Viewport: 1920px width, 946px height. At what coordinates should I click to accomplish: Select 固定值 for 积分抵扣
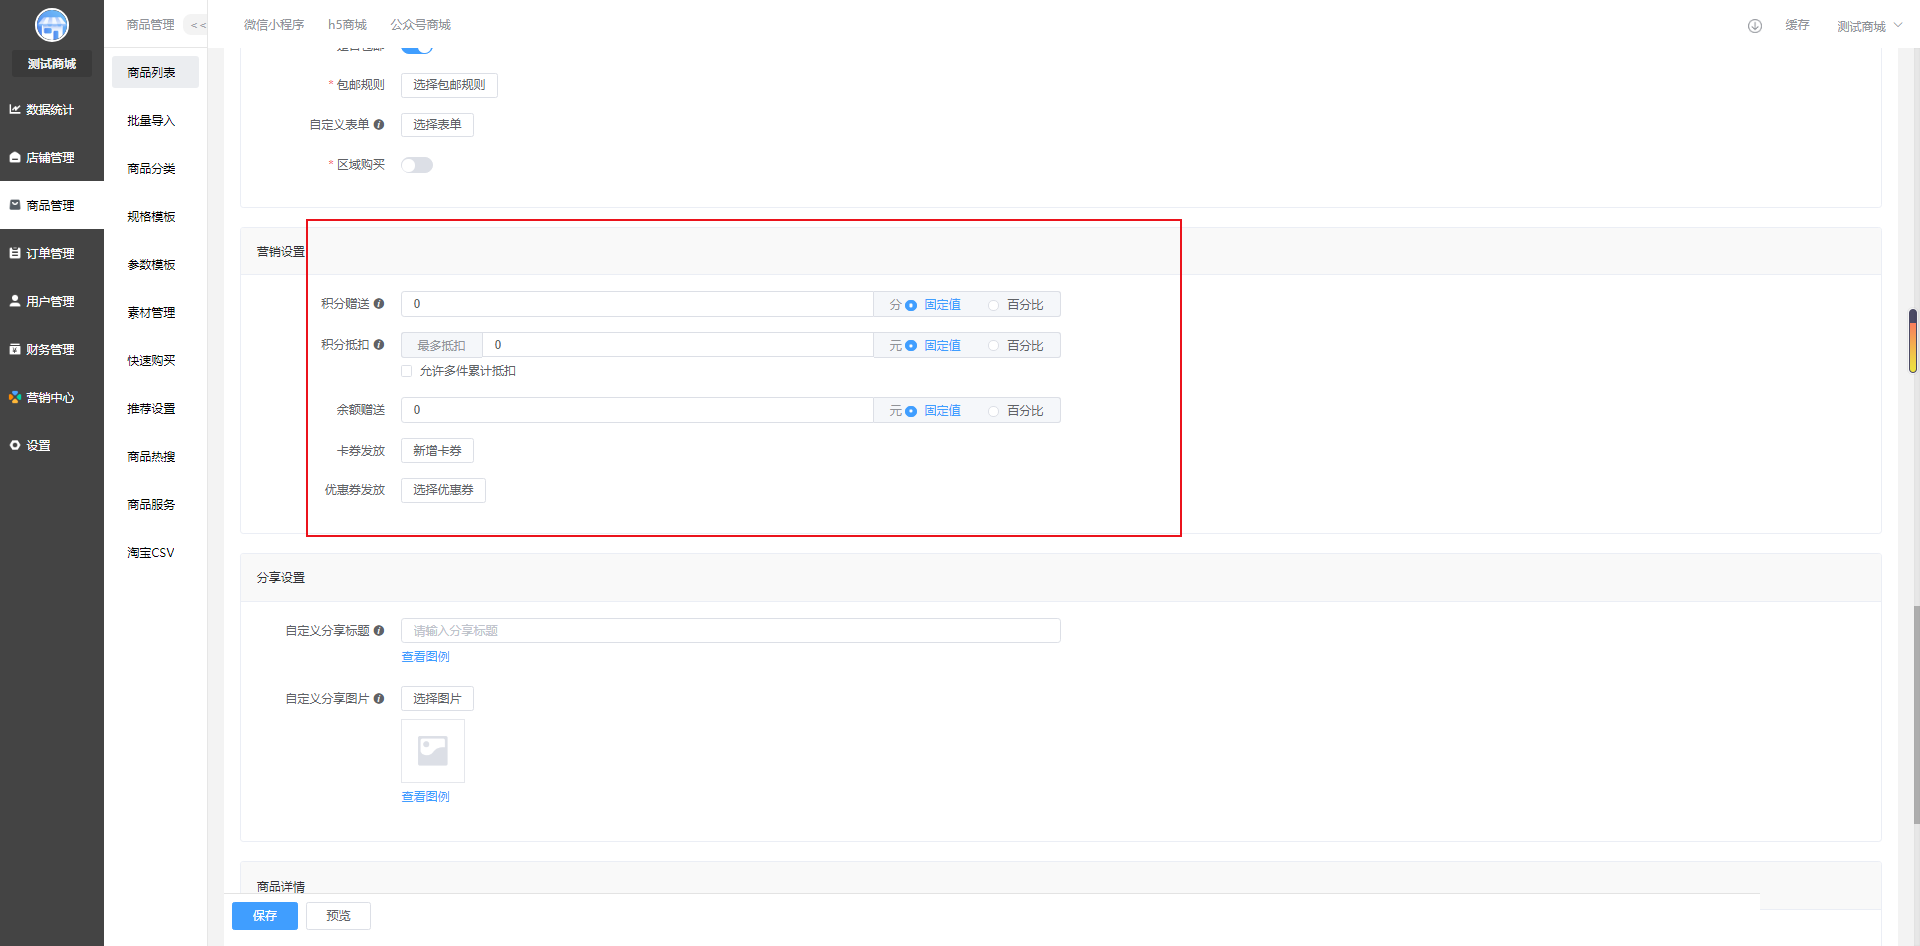click(x=933, y=346)
